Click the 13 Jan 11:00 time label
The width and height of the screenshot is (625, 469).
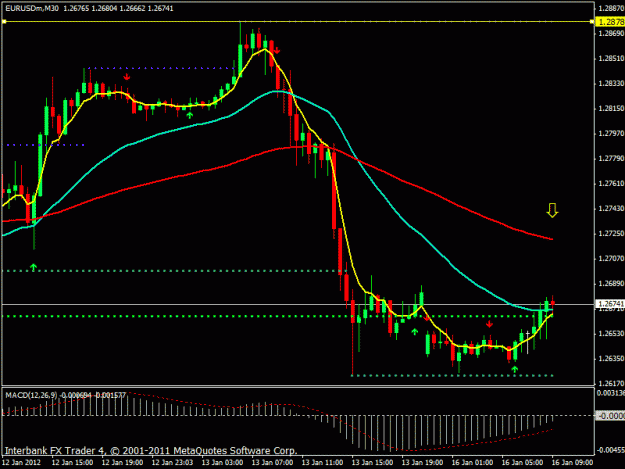pos(322,463)
